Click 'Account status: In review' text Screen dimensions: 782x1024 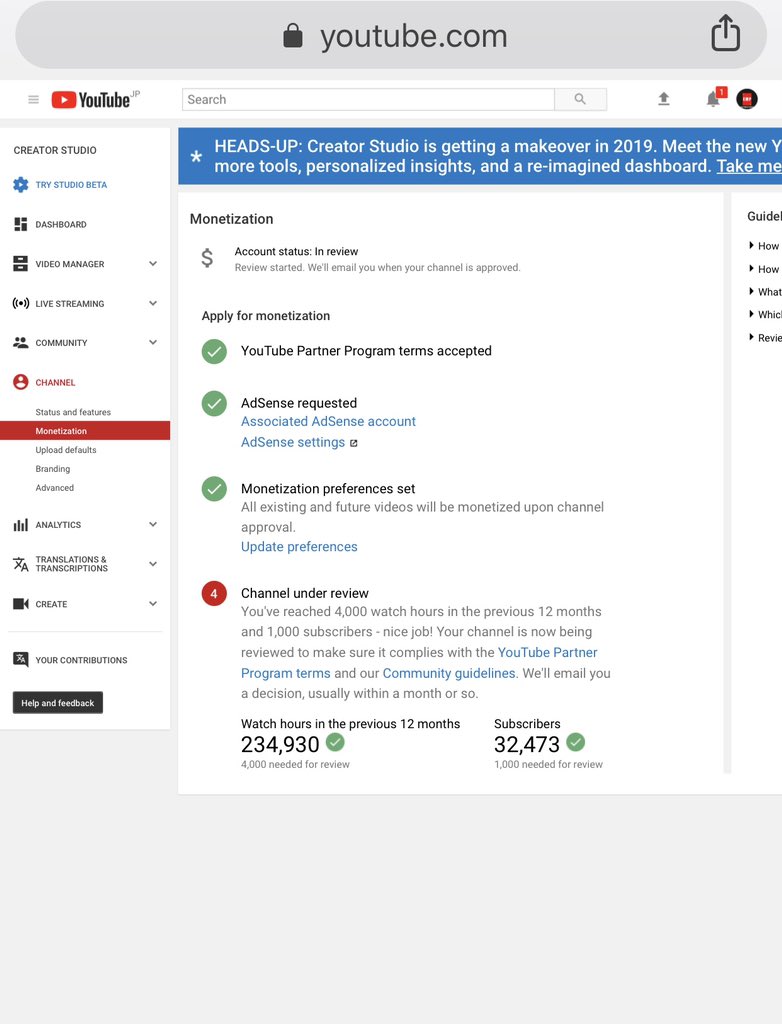click(297, 251)
